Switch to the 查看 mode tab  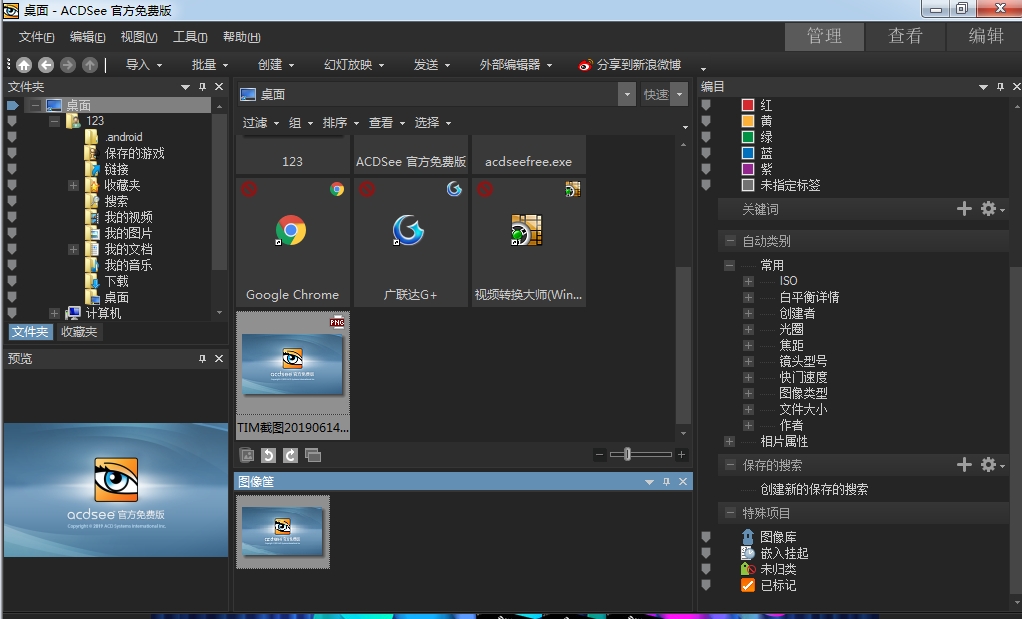tap(904, 36)
